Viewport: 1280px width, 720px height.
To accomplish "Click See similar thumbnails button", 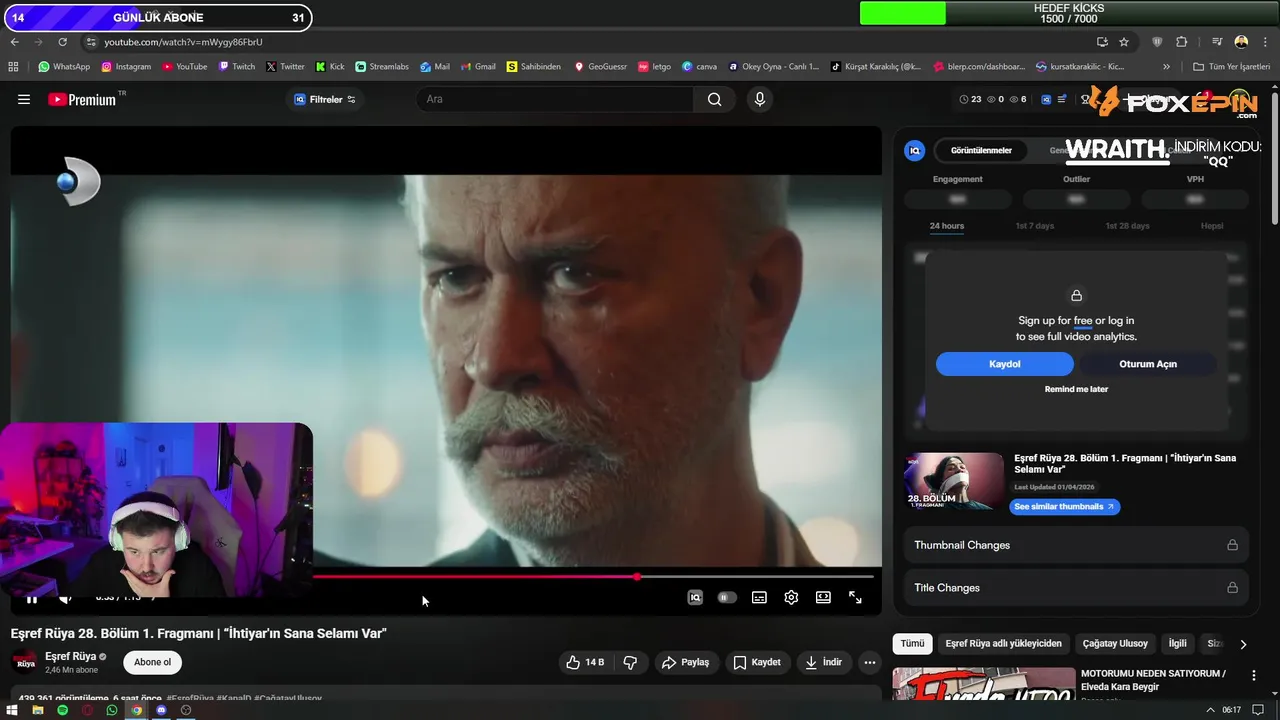I will (1064, 507).
